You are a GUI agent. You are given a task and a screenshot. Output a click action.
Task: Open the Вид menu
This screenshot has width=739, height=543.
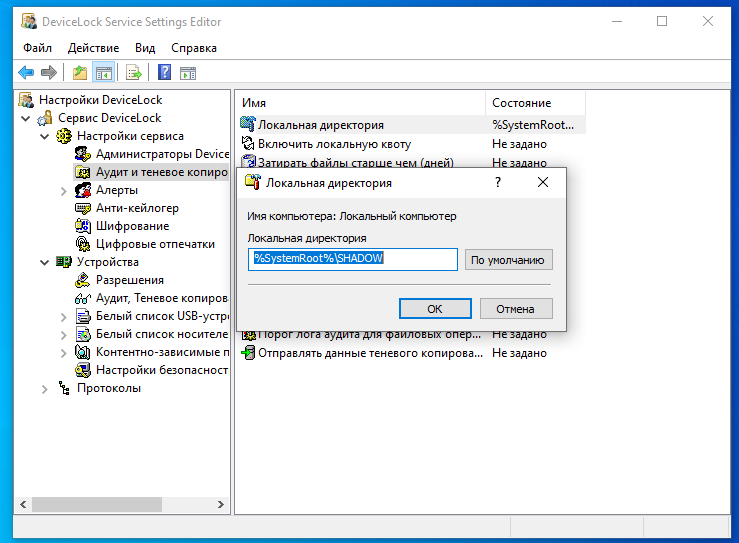(145, 48)
